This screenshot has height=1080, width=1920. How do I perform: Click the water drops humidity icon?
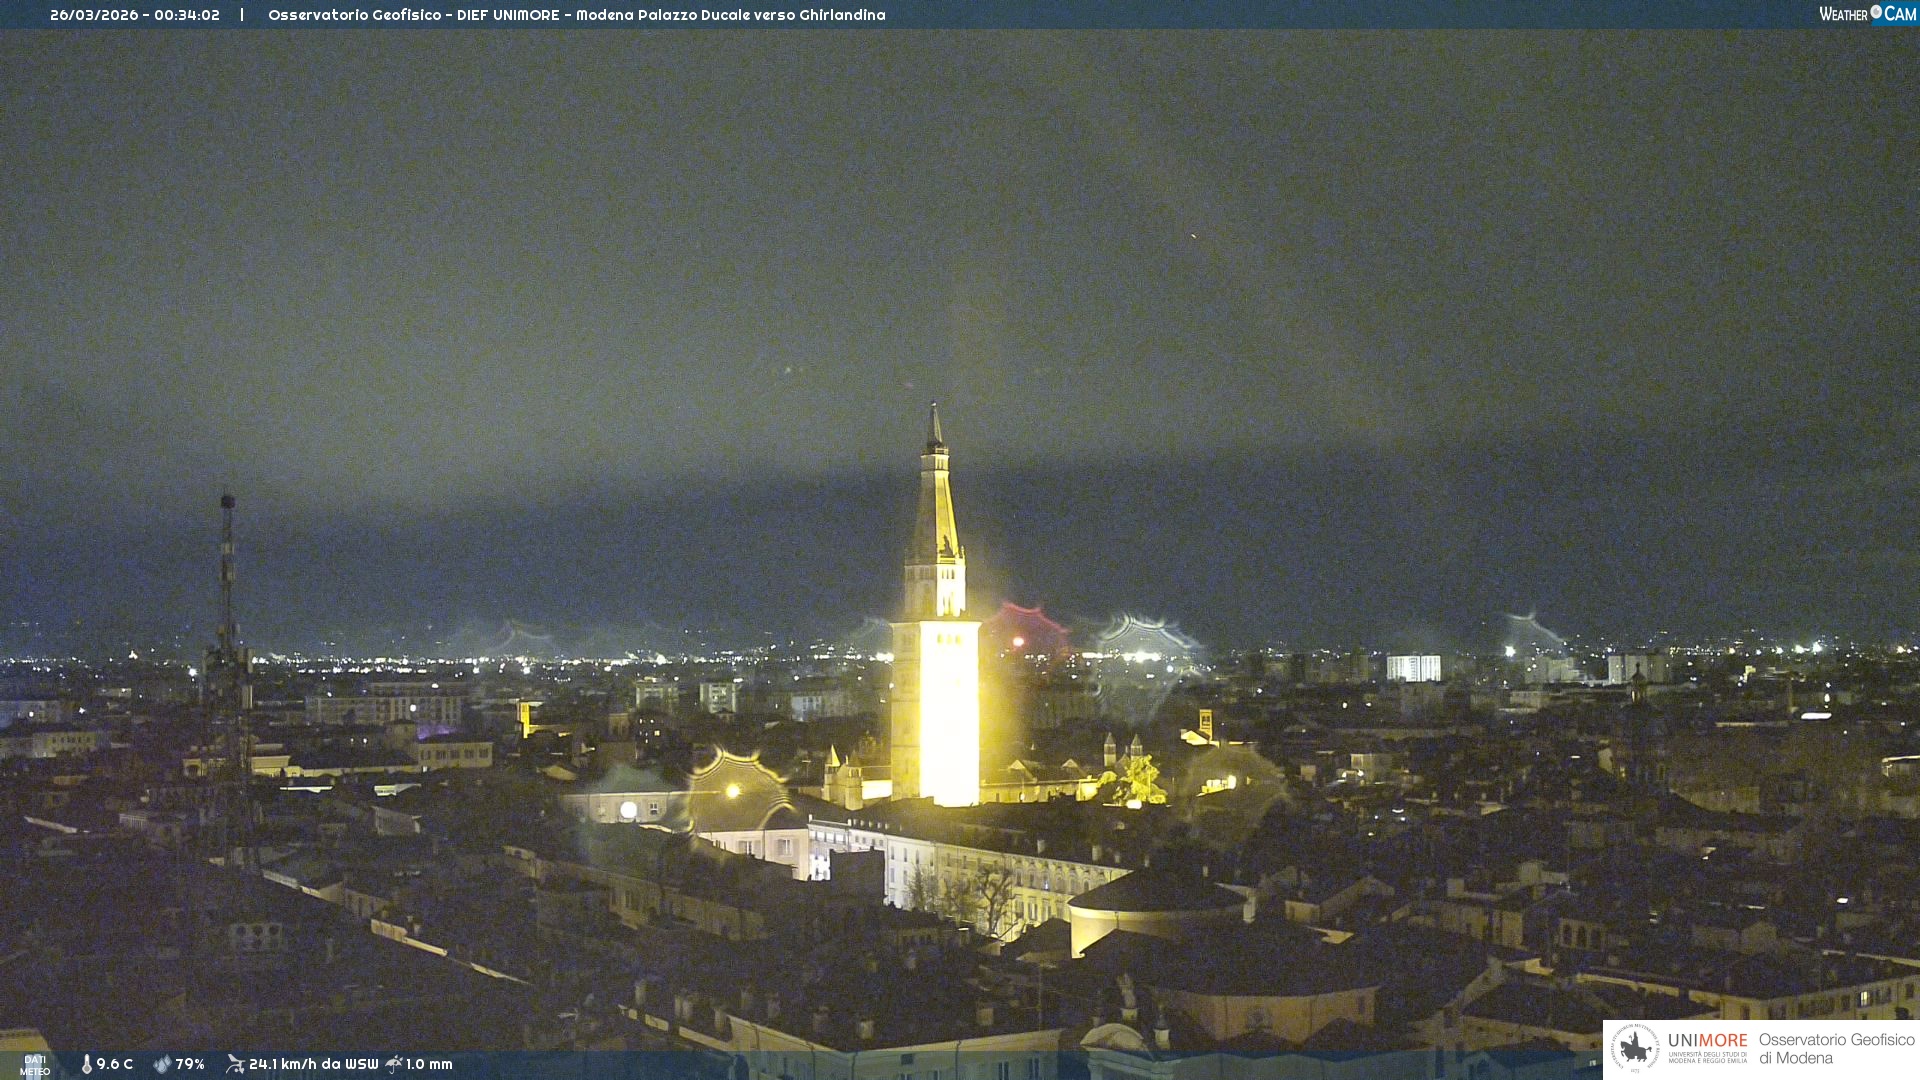pos(162,1064)
